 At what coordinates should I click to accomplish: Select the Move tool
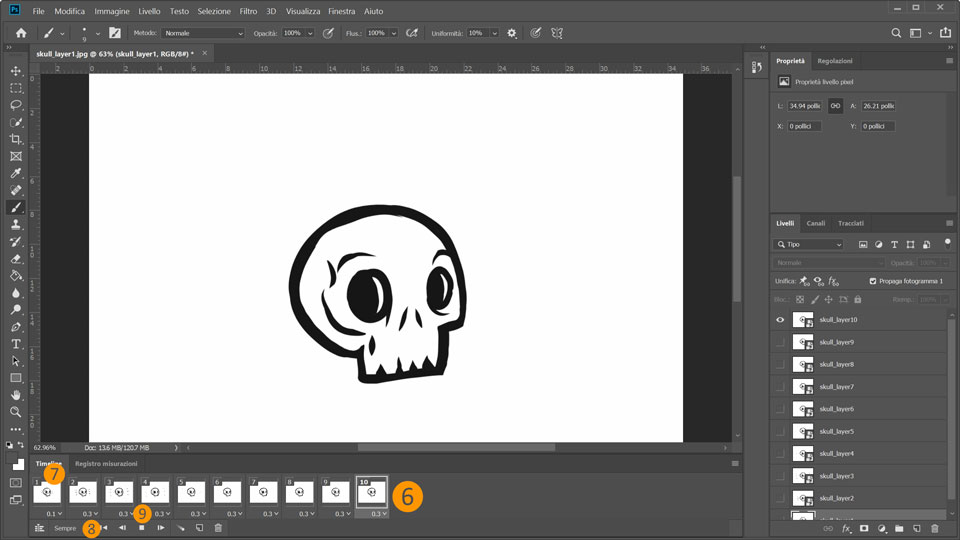pyautogui.click(x=16, y=71)
